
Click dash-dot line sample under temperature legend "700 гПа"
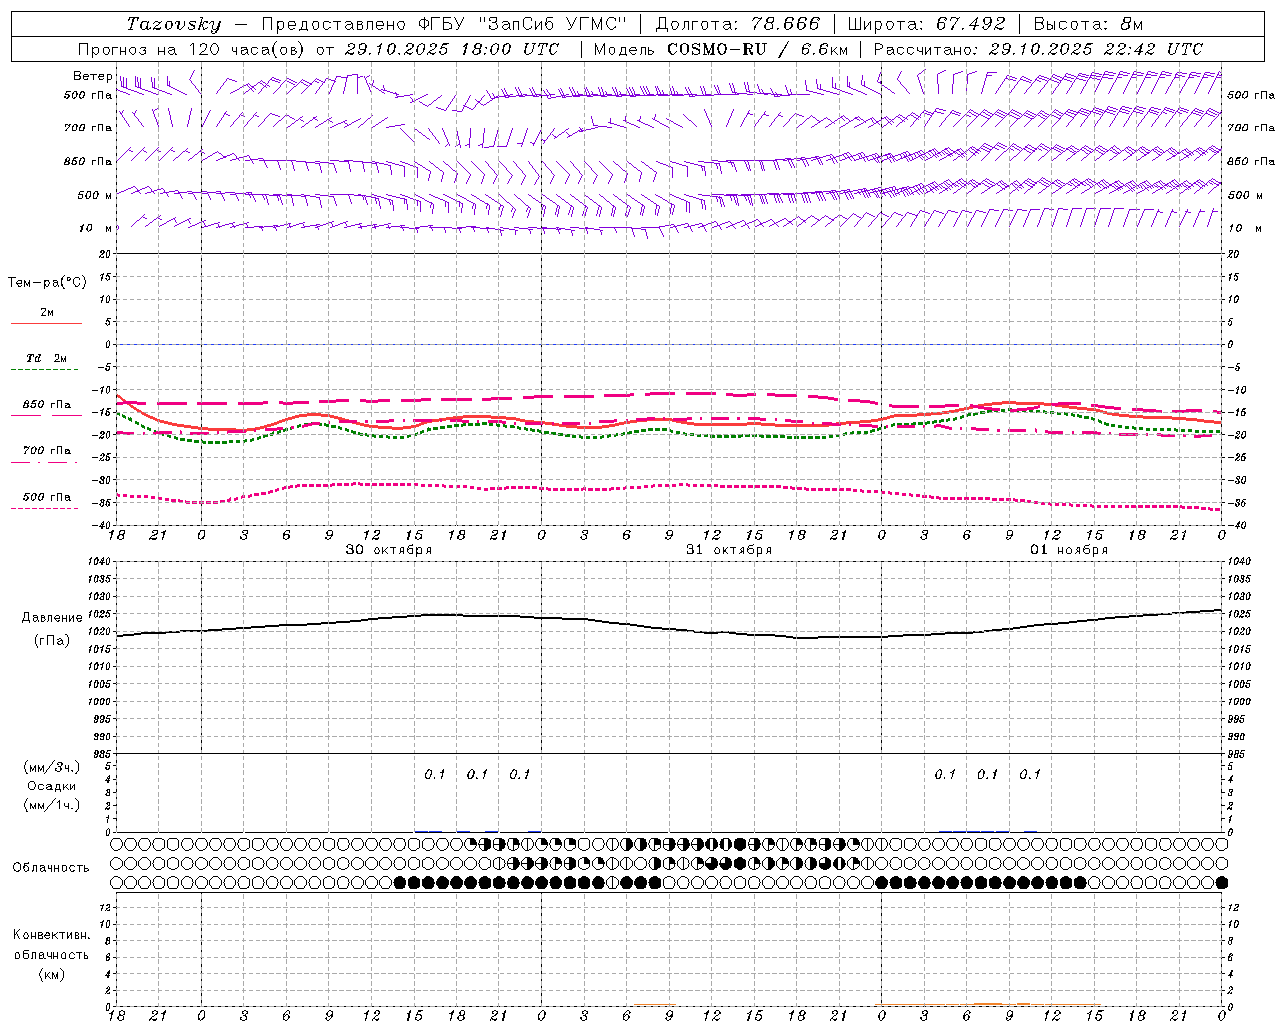tap(46, 462)
